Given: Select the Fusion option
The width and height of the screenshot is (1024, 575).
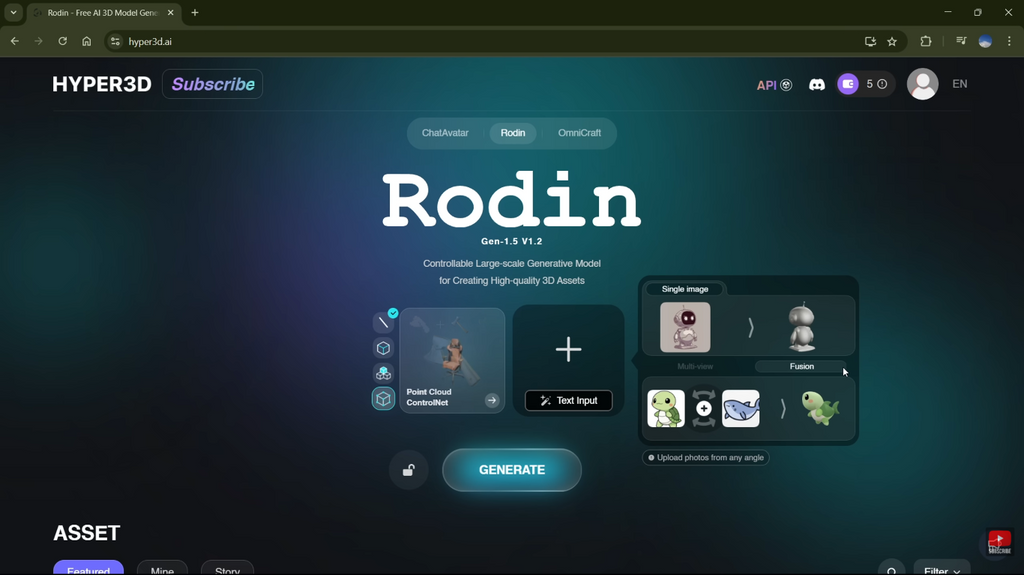Looking at the screenshot, I should (x=801, y=367).
